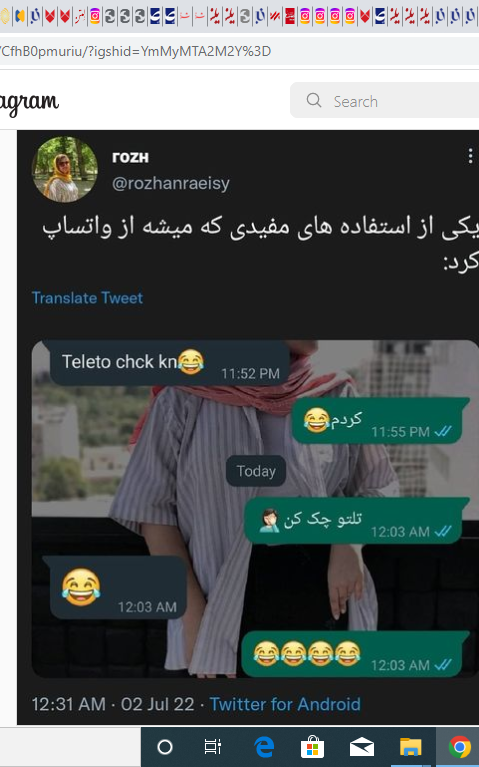This screenshot has width=479, height=767.
Task: Open the Twitter for Android link
Action: [285, 704]
